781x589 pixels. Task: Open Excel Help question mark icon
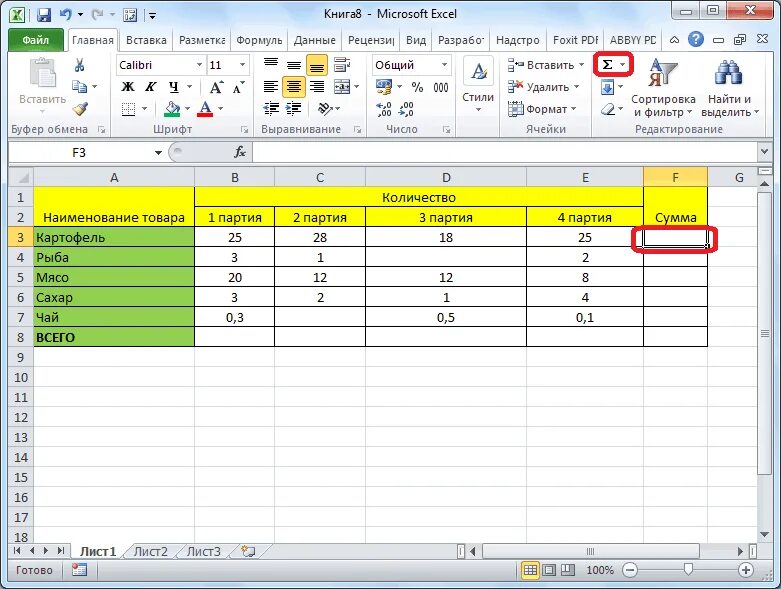point(696,39)
